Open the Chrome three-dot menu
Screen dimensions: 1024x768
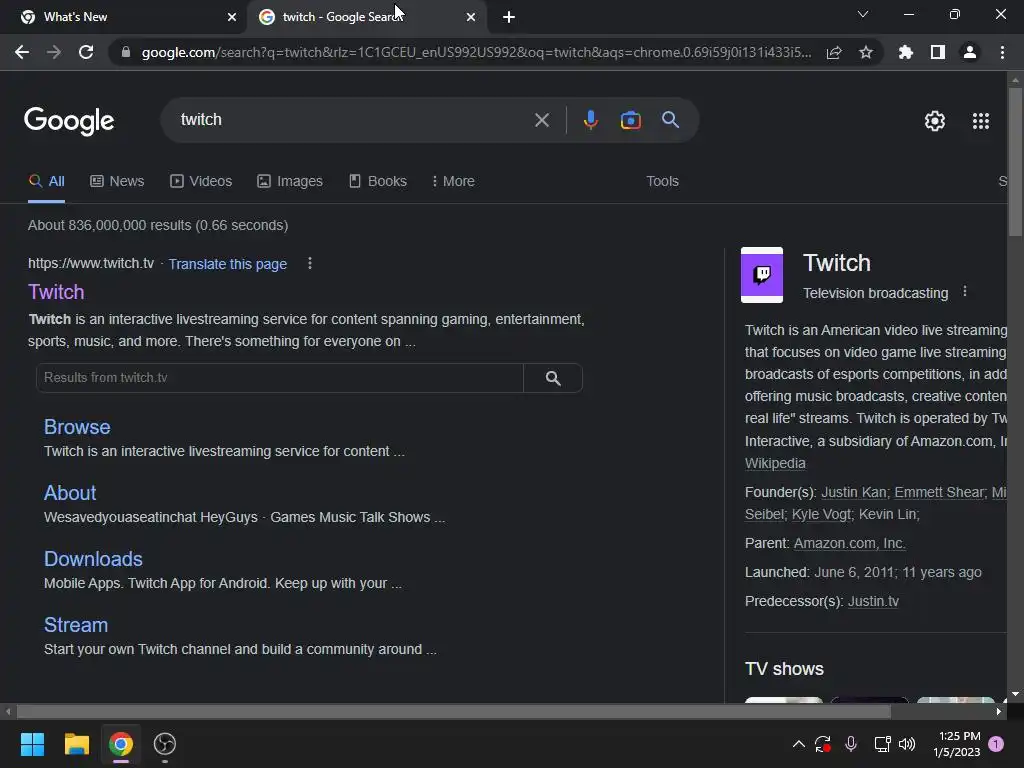click(1002, 52)
